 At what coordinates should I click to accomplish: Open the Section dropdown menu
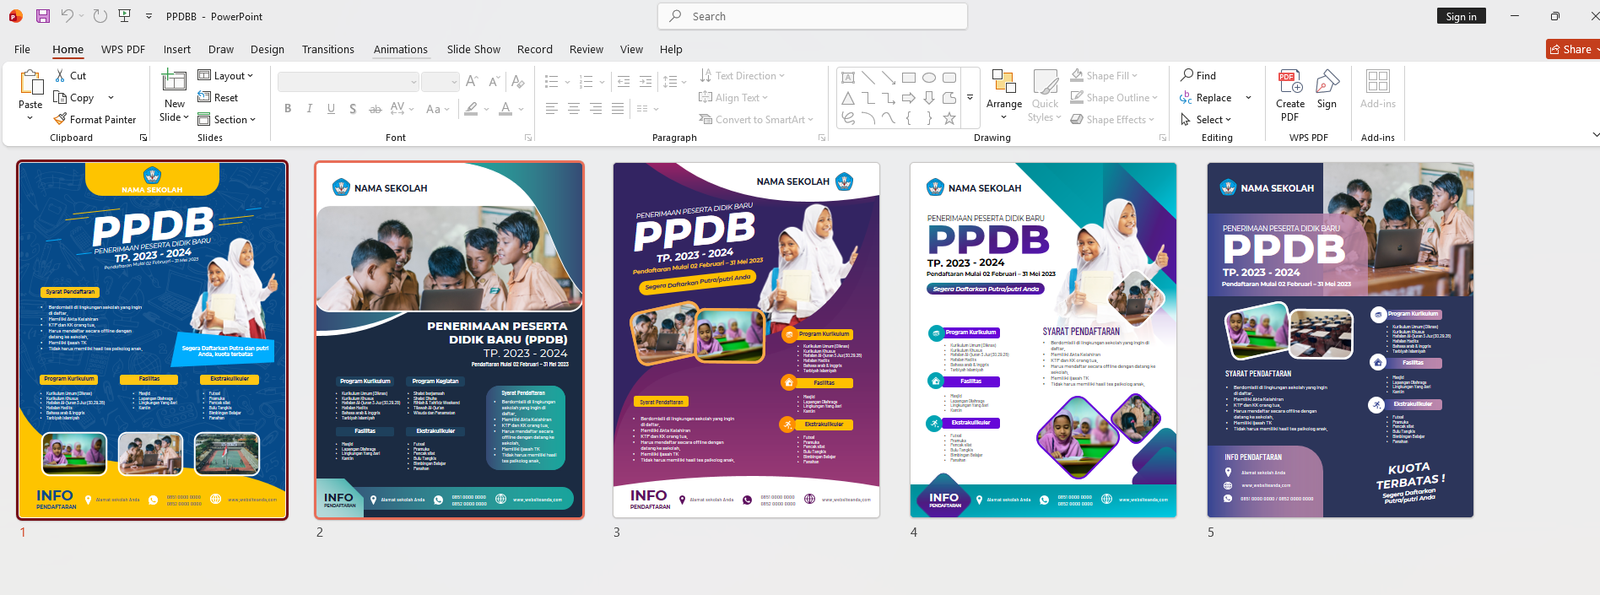coord(227,120)
